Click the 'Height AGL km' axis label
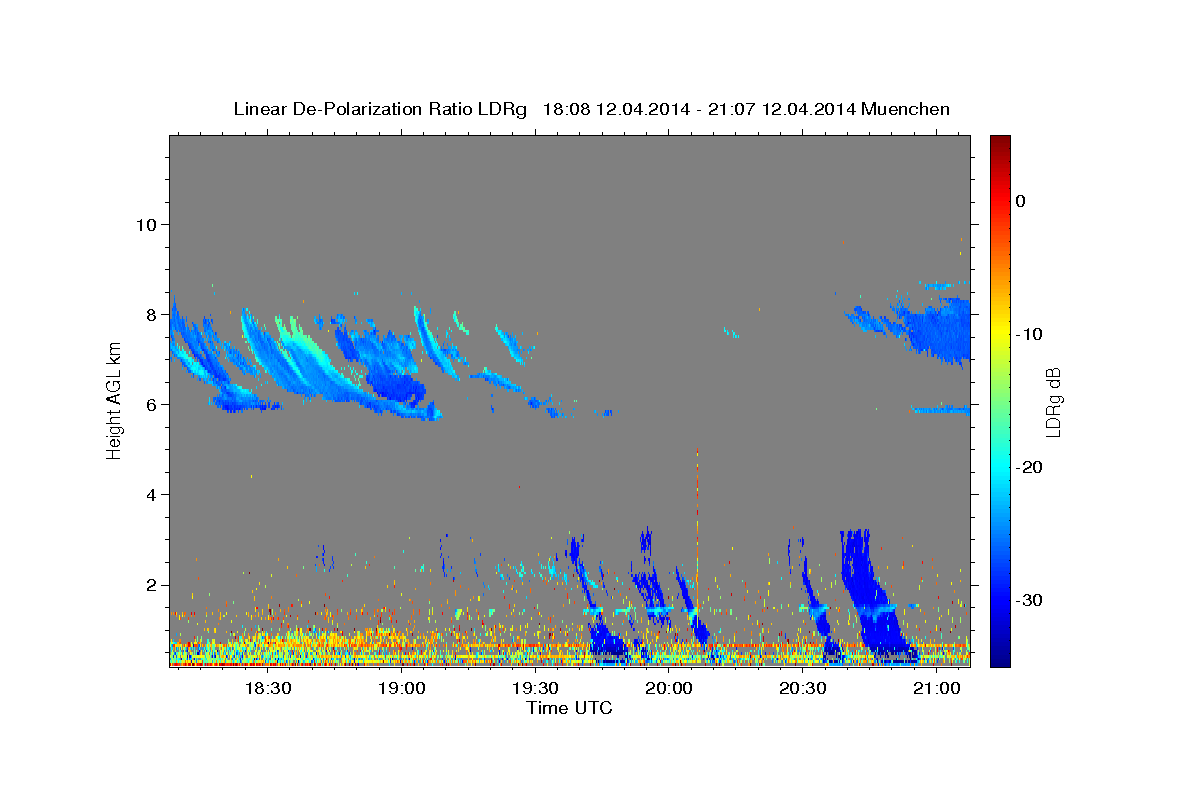1200x800 pixels. coord(115,400)
